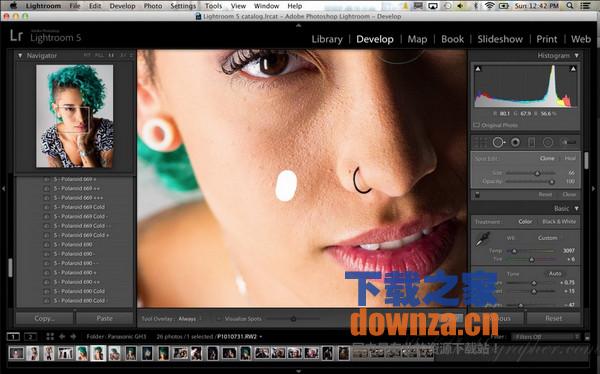Collapse the top module picker panel
This screenshot has width=600, height=374.
[298, 25]
